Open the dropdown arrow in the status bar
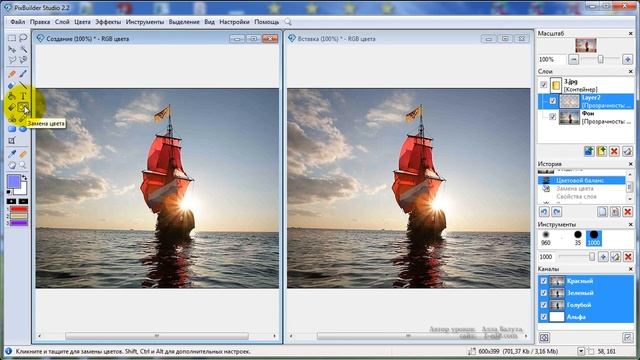640x360 pixels. coord(581,351)
